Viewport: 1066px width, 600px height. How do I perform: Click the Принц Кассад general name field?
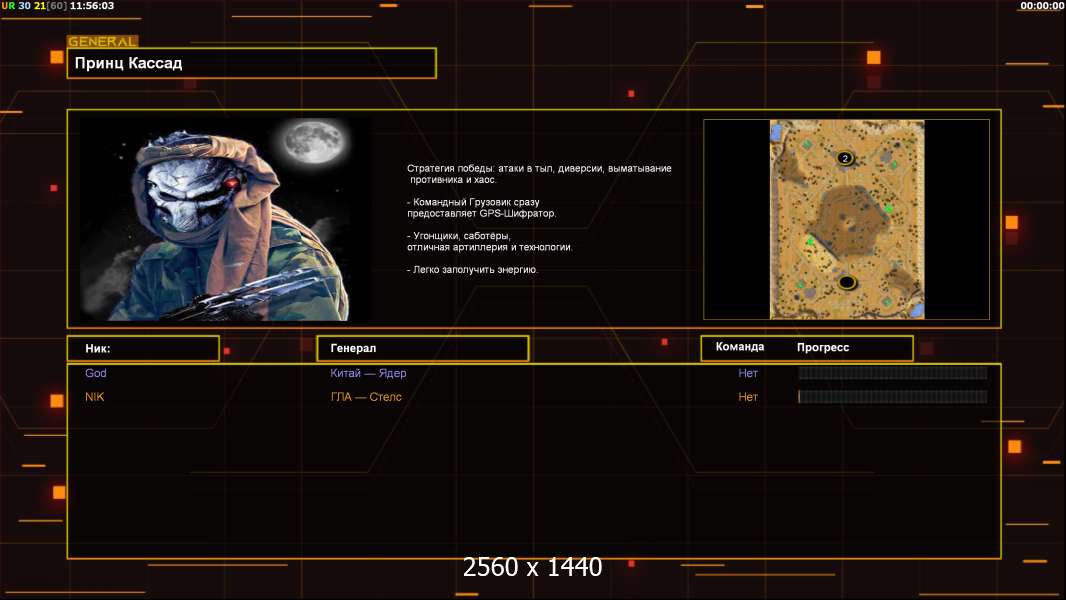(252, 63)
